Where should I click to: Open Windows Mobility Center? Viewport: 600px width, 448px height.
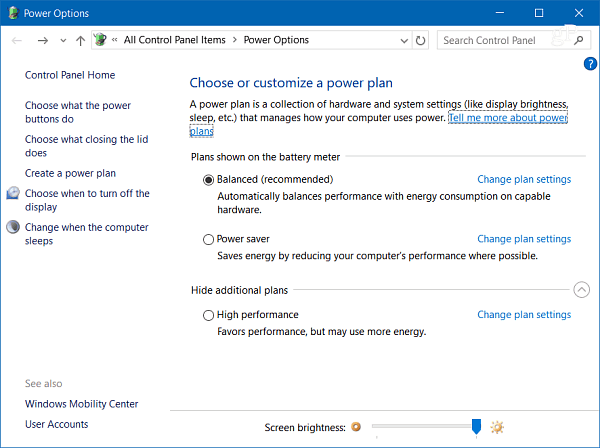(82, 404)
